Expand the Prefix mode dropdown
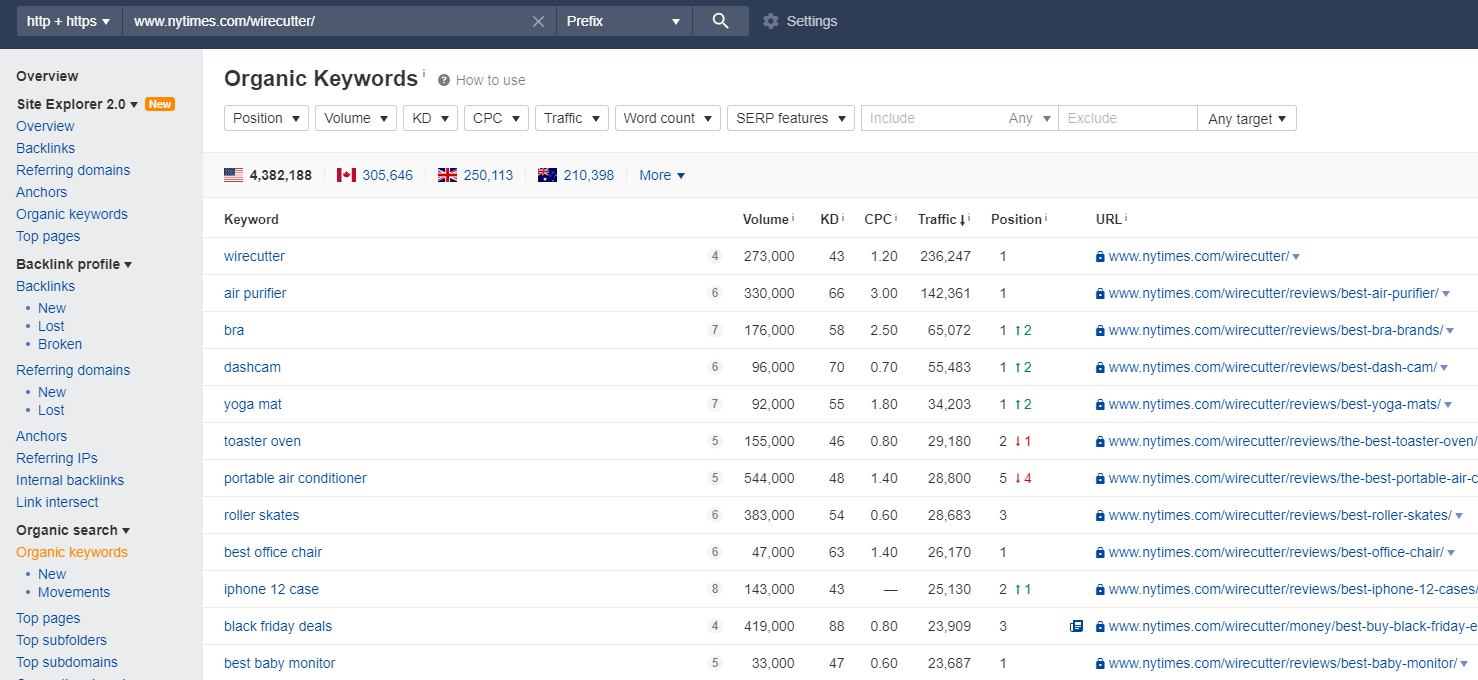 click(623, 21)
